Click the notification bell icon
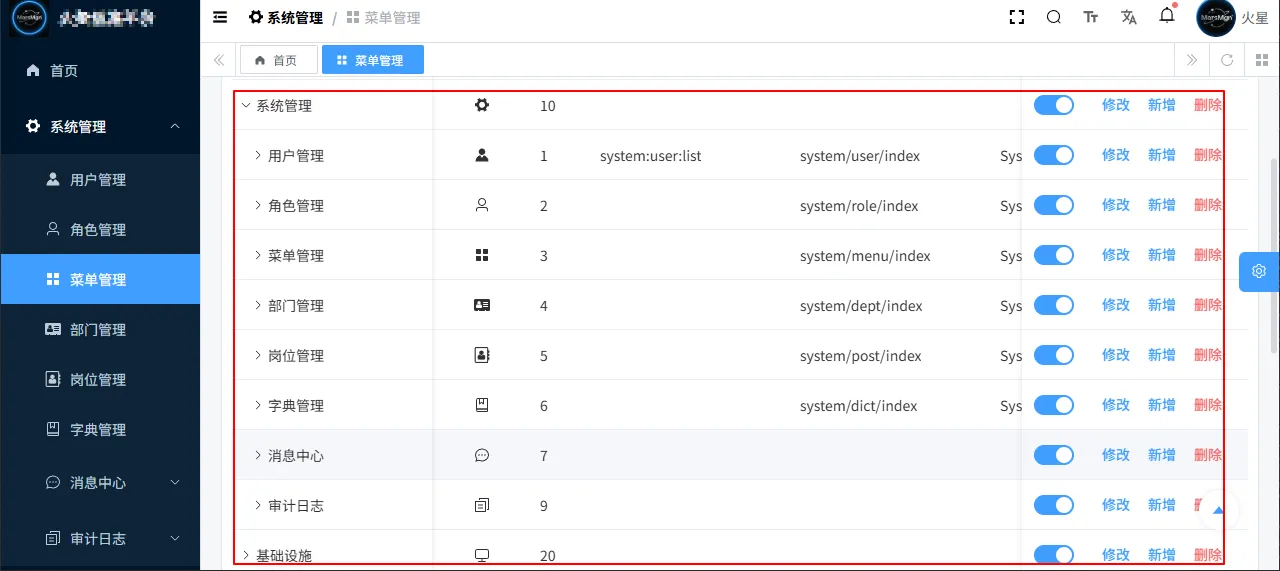1280x571 pixels. tap(1167, 16)
